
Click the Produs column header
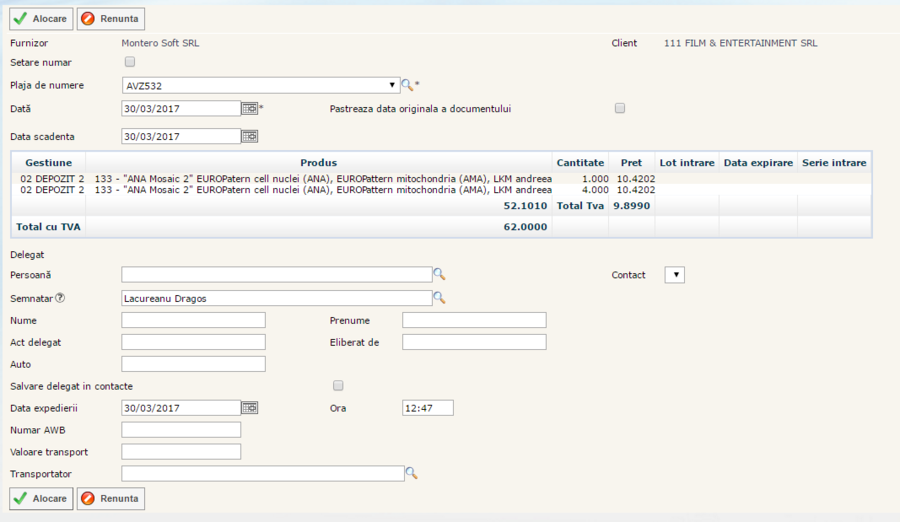click(318, 162)
